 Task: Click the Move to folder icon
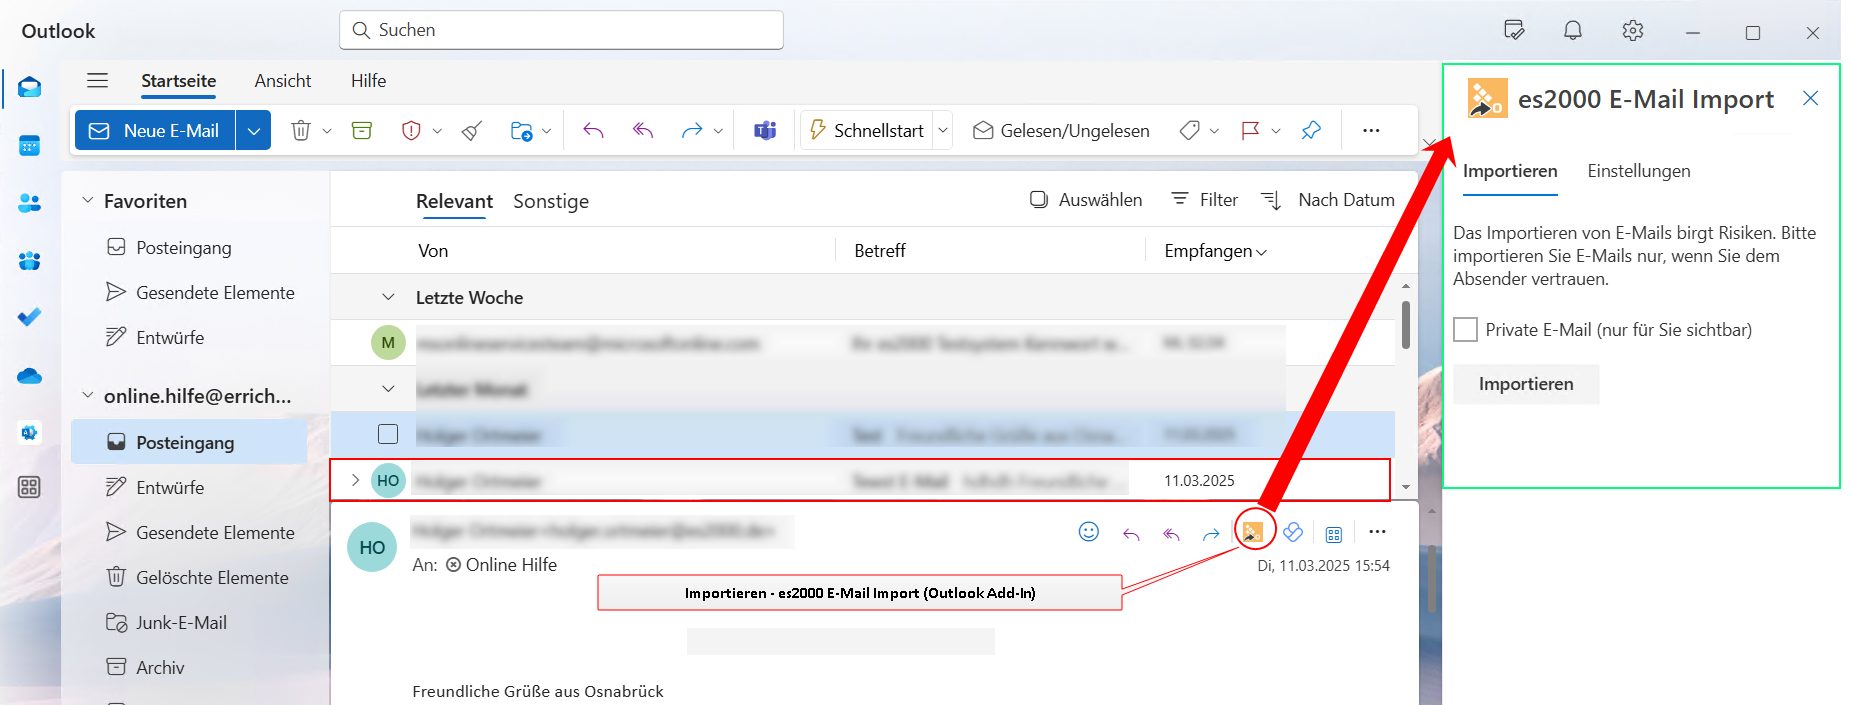point(521,131)
